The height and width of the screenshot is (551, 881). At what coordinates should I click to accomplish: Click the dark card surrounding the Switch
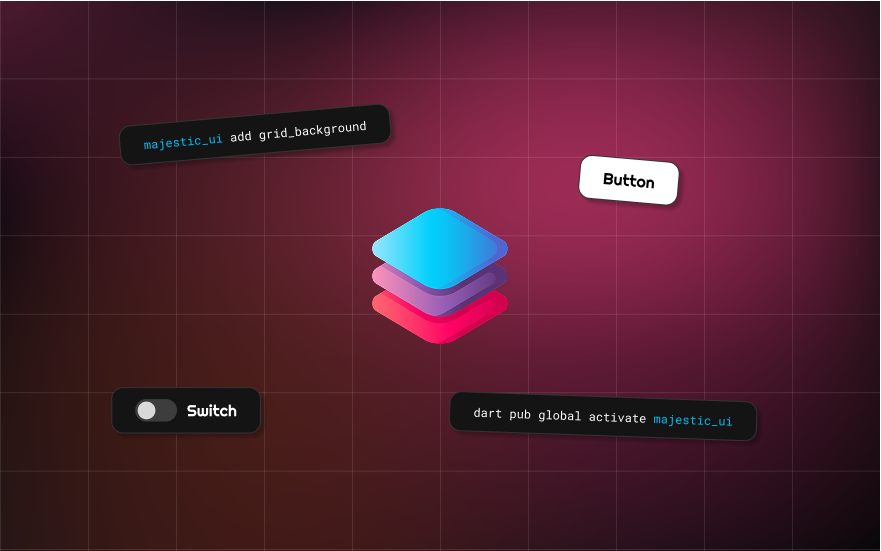tap(186, 411)
